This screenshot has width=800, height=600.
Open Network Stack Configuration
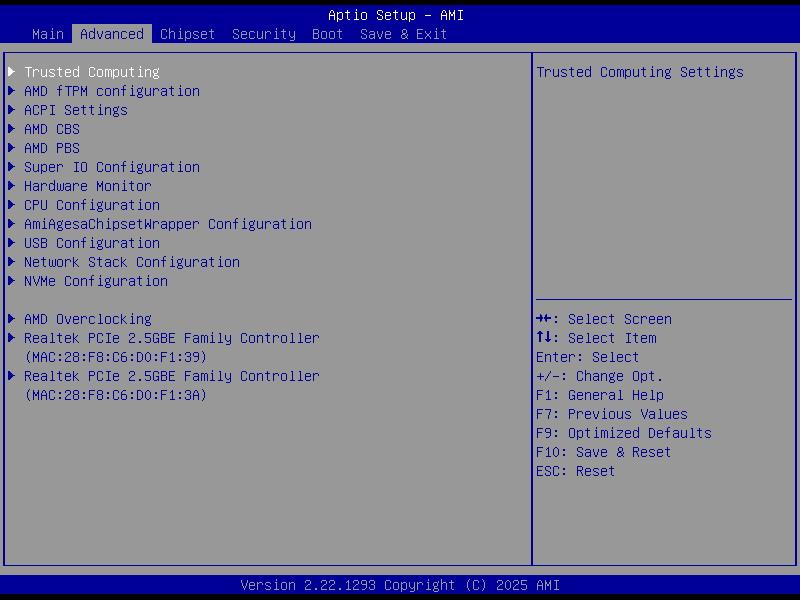(x=132, y=262)
